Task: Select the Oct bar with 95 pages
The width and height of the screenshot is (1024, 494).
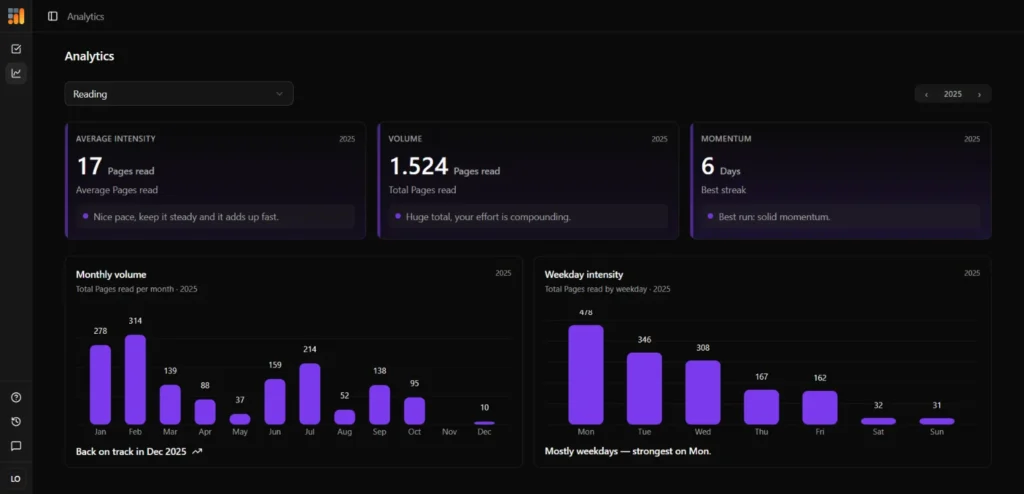Action: coord(414,411)
